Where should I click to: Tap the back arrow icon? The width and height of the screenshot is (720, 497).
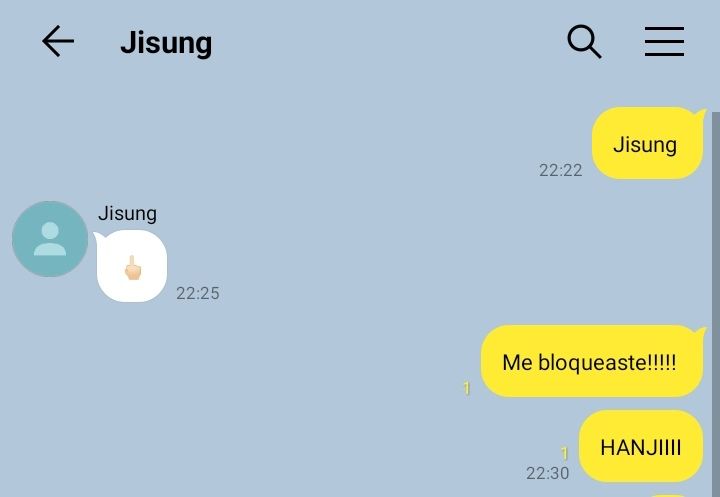(58, 41)
